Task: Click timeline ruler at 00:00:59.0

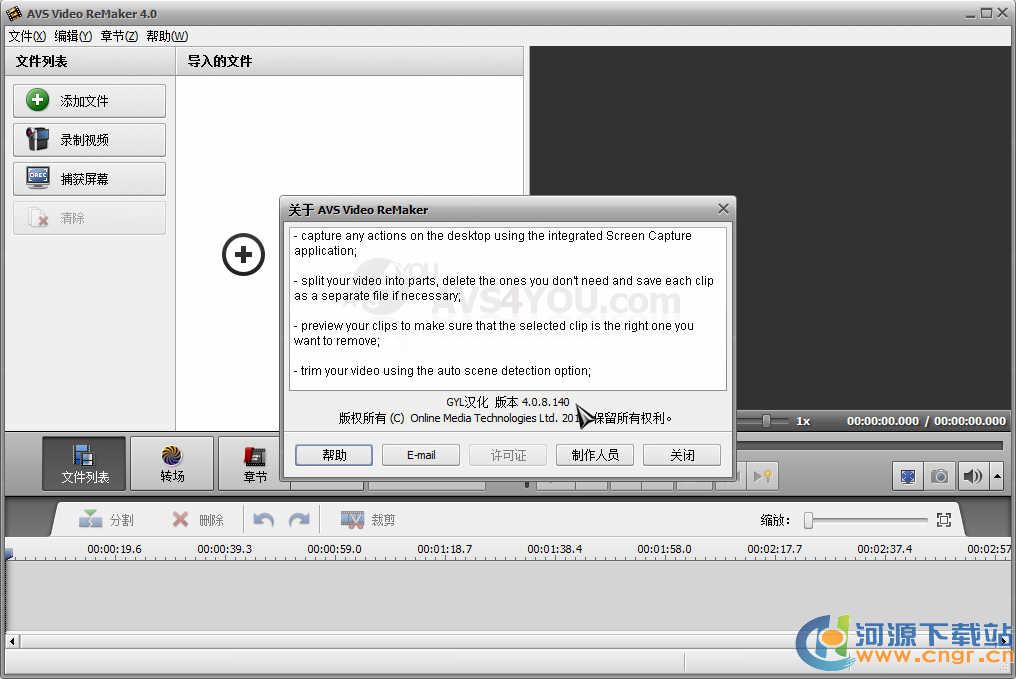Action: coord(334,549)
